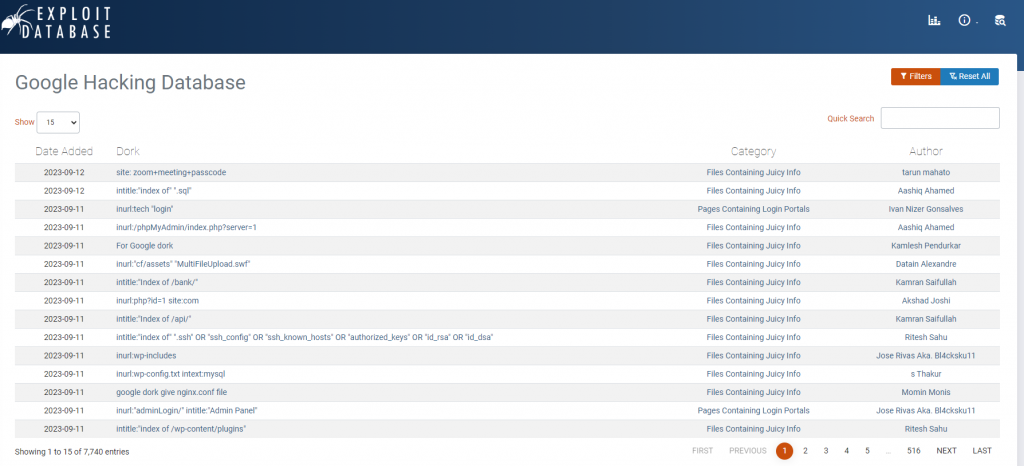Open dork inurl:php?id=1 site:com
The height and width of the screenshot is (466, 1024).
pyautogui.click(x=157, y=300)
